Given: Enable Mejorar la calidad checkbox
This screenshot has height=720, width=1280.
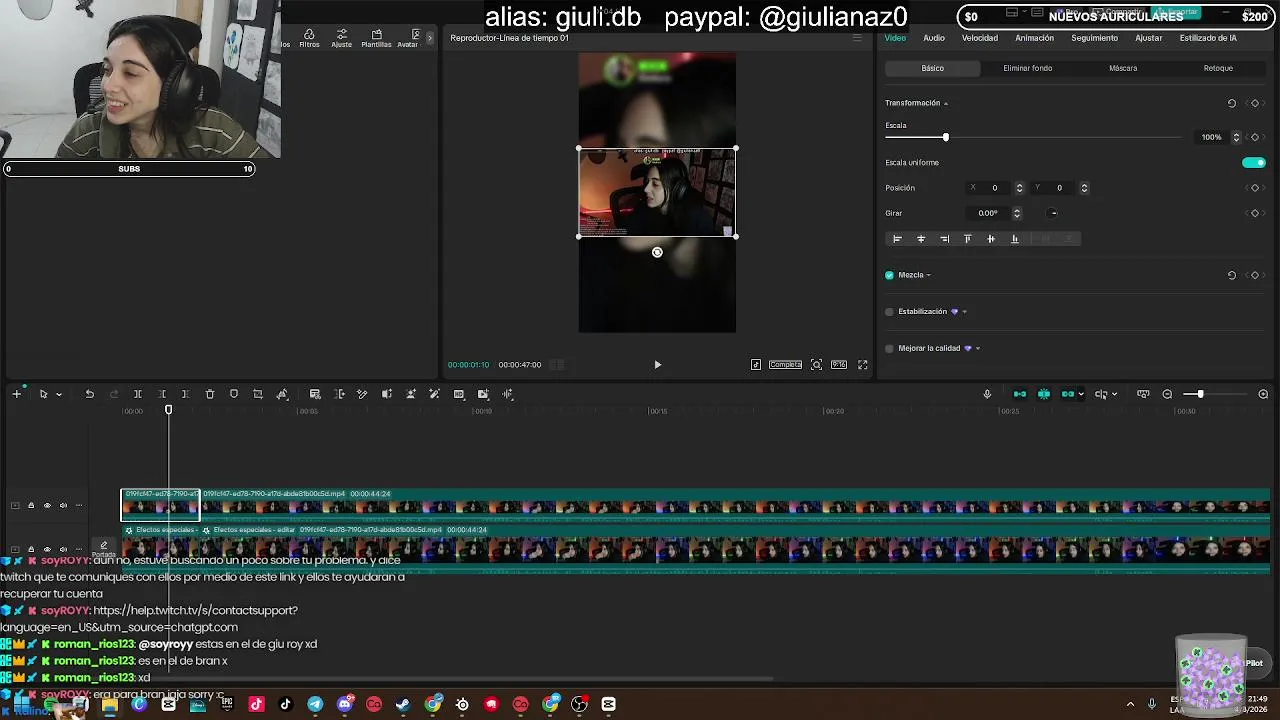Looking at the screenshot, I should 889,348.
